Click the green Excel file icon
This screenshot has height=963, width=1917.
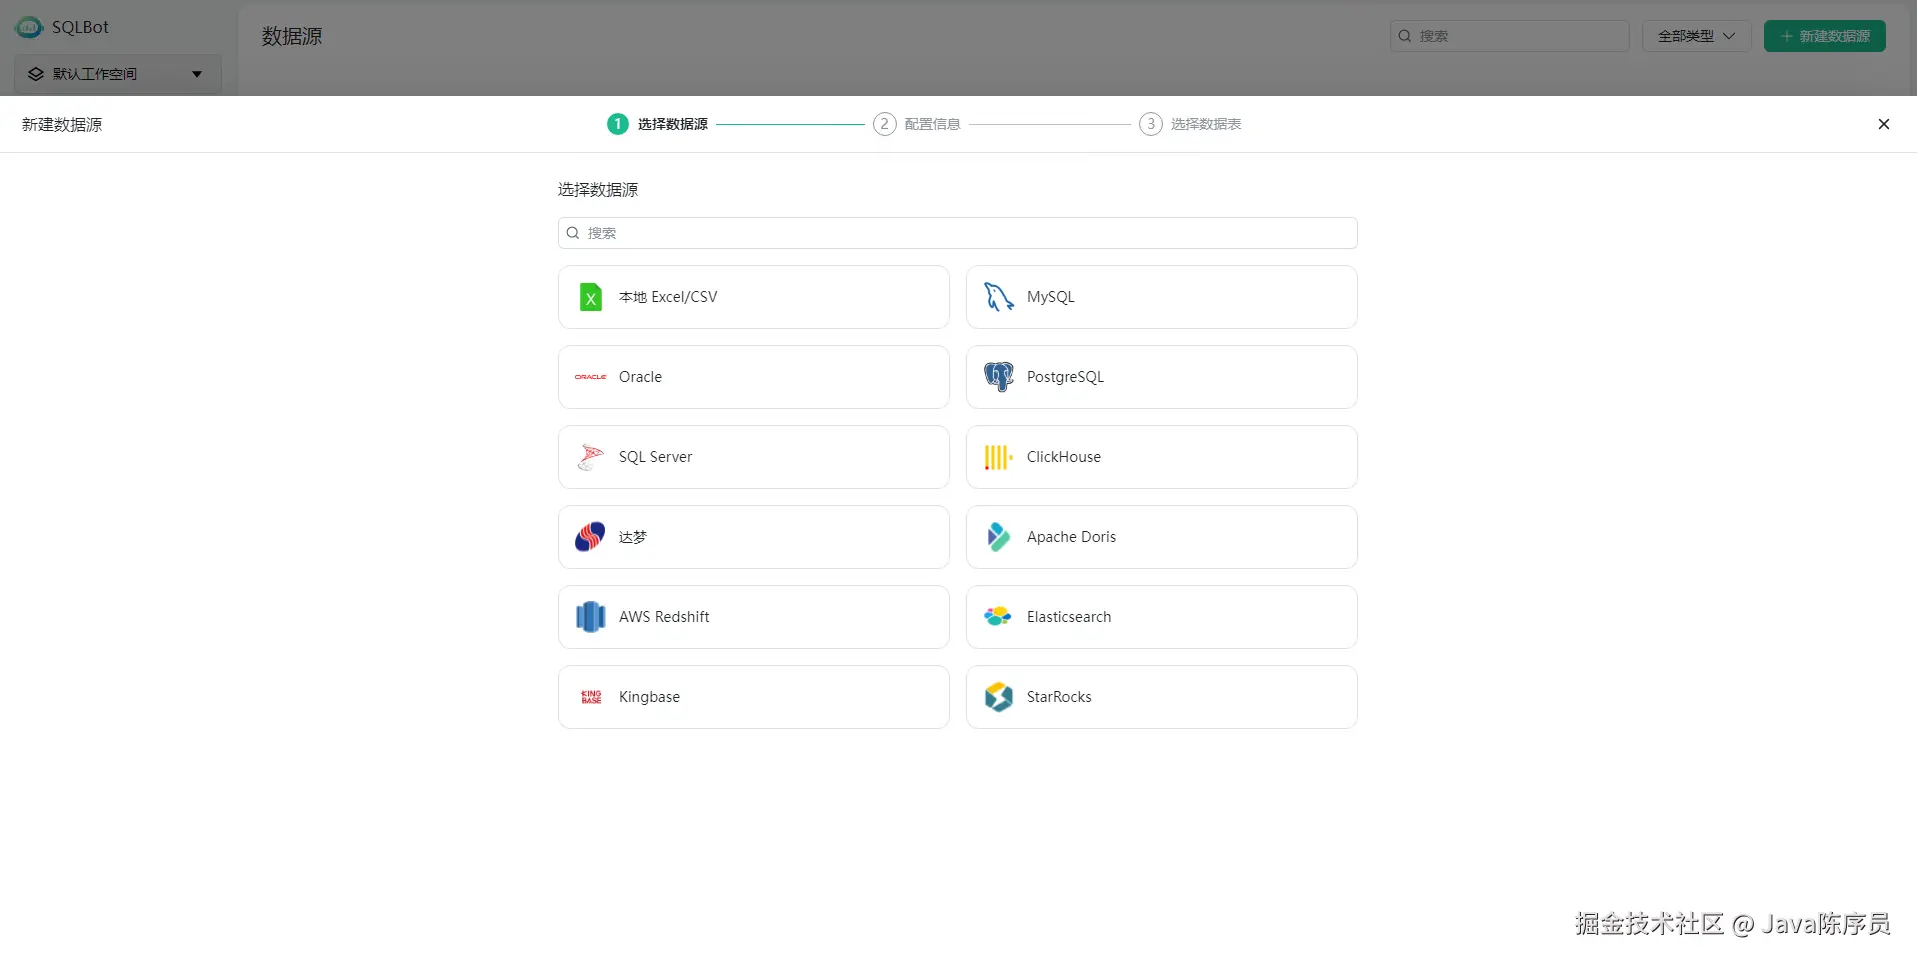tap(591, 297)
